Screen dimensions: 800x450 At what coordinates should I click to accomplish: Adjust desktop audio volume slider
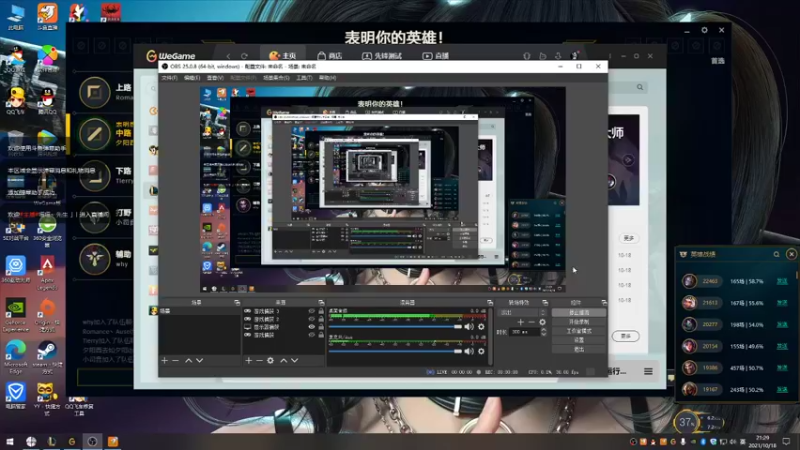click(395, 327)
